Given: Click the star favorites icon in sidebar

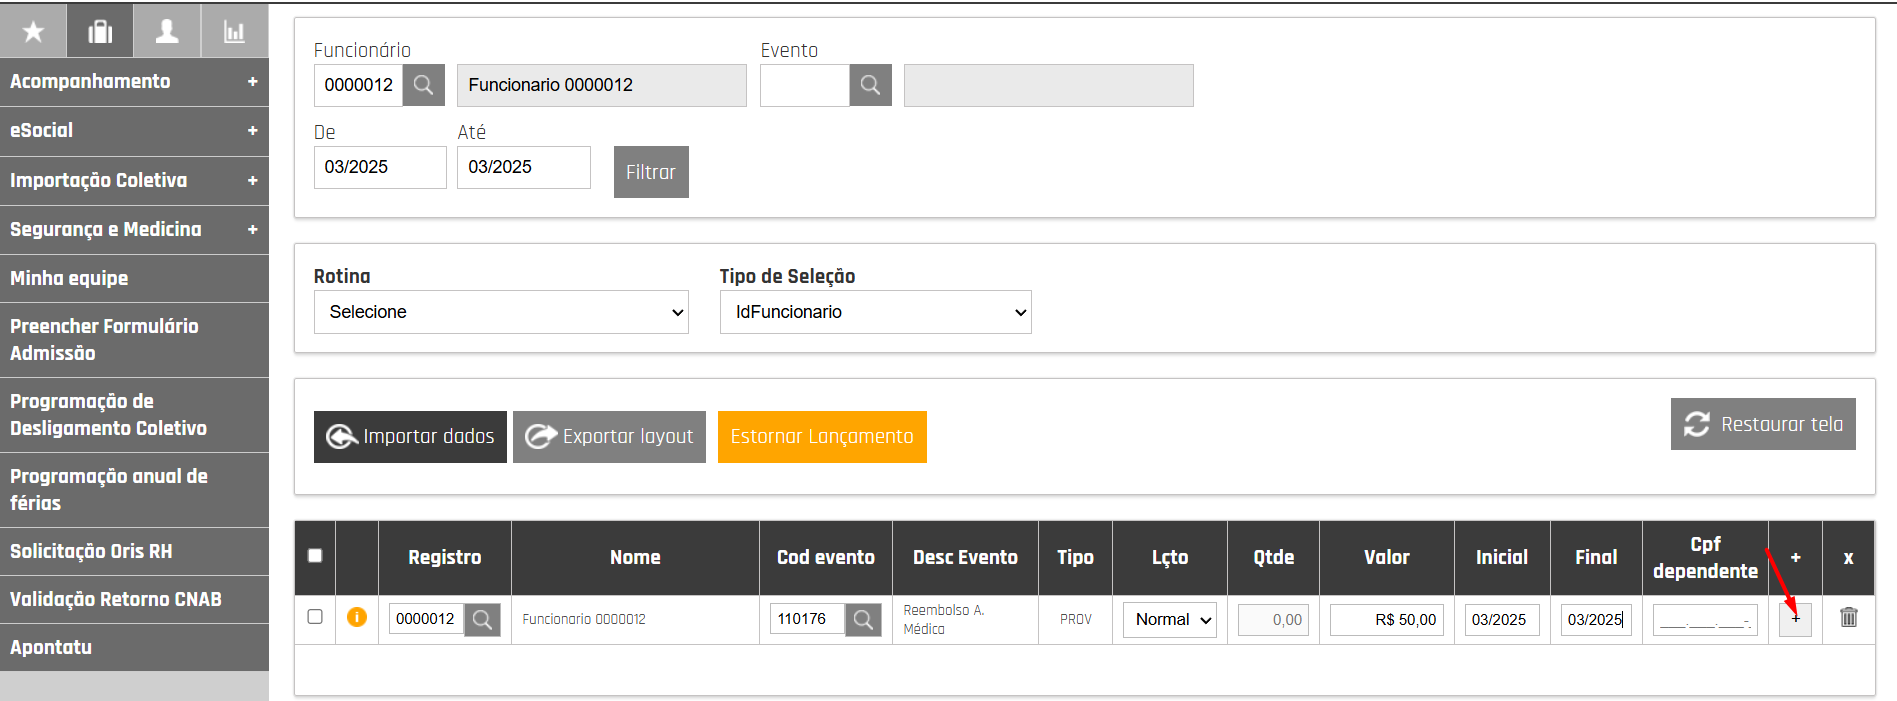Looking at the screenshot, I should click(x=33, y=32).
